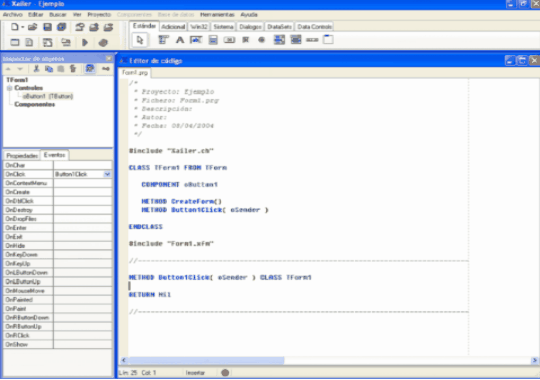540x380 pixels.
Task: Select the Memo component icon
Action: (x=213, y=40)
